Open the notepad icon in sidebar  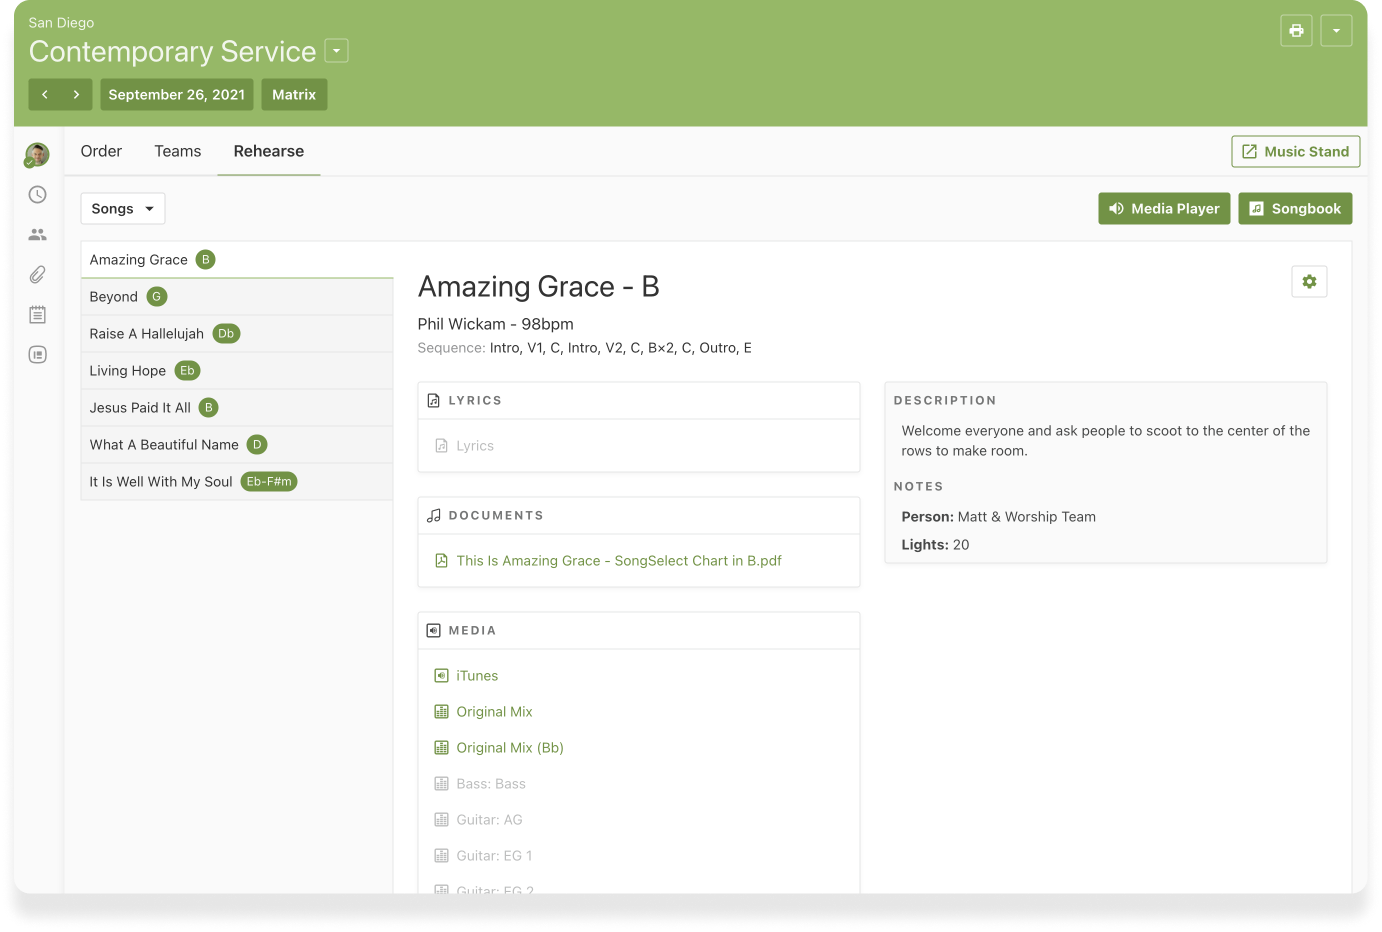tap(38, 315)
